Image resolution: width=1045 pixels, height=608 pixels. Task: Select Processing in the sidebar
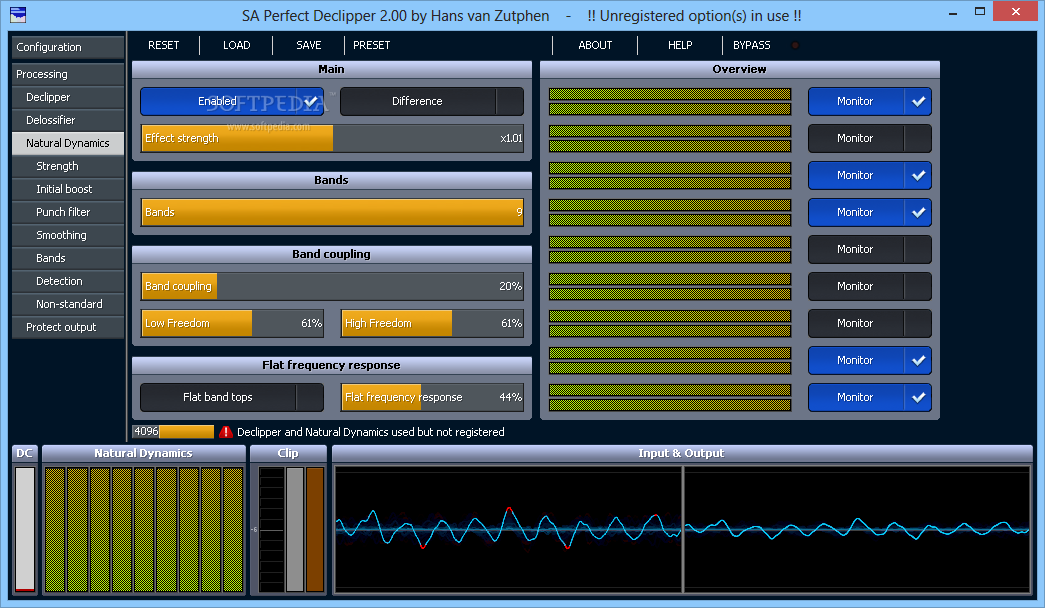[68, 74]
